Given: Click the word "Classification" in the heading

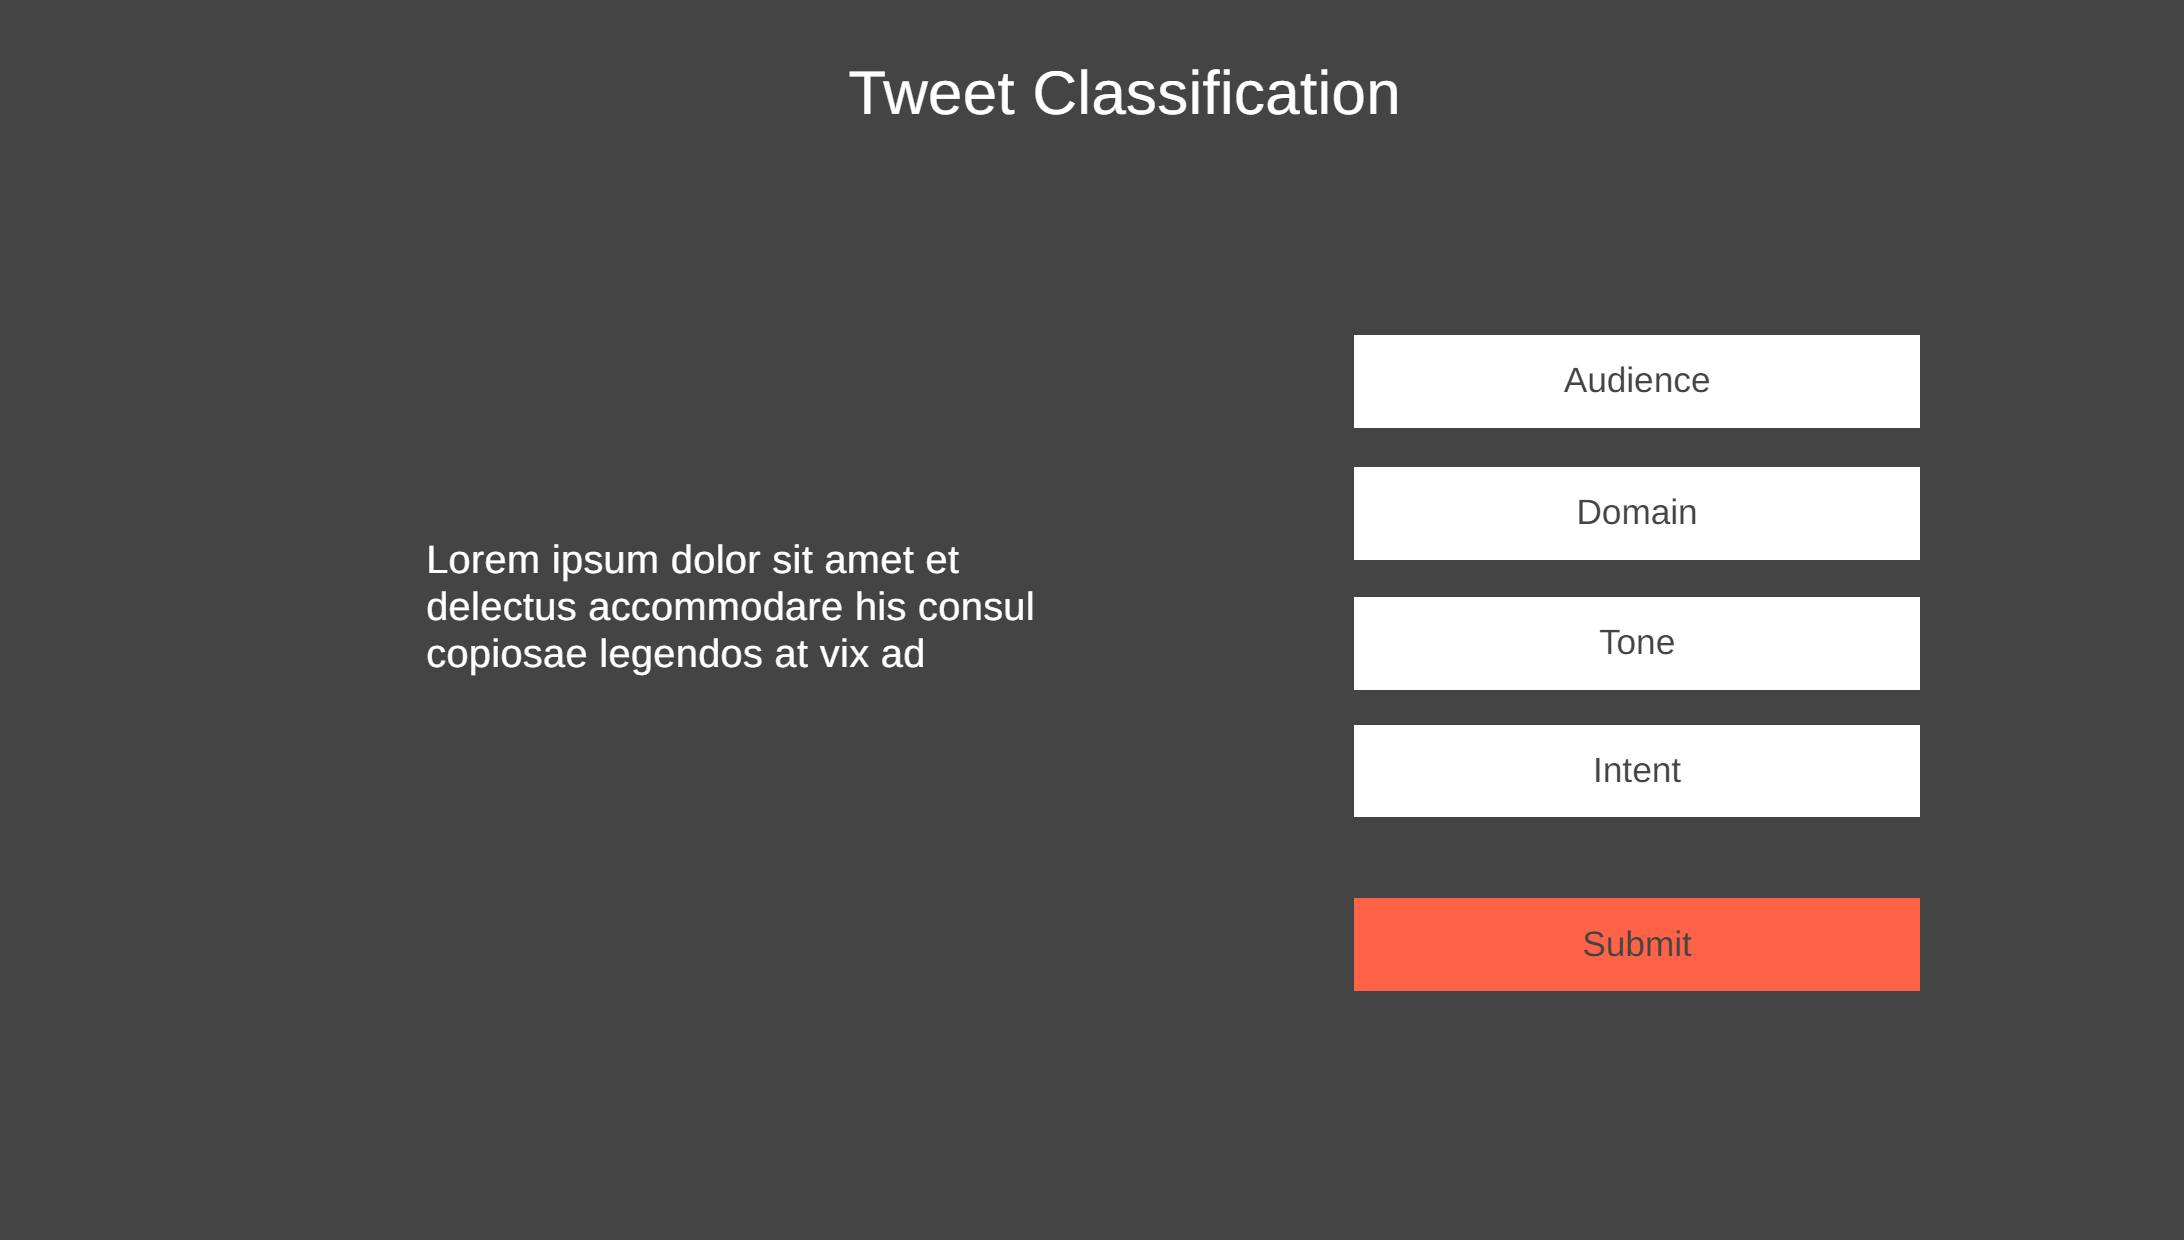Looking at the screenshot, I should tap(1215, 94).
